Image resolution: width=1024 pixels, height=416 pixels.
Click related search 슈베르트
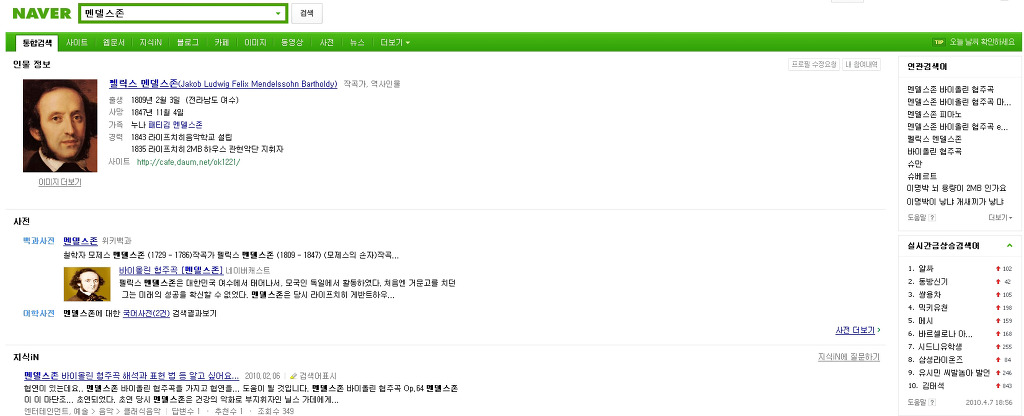tap(921, 176)
